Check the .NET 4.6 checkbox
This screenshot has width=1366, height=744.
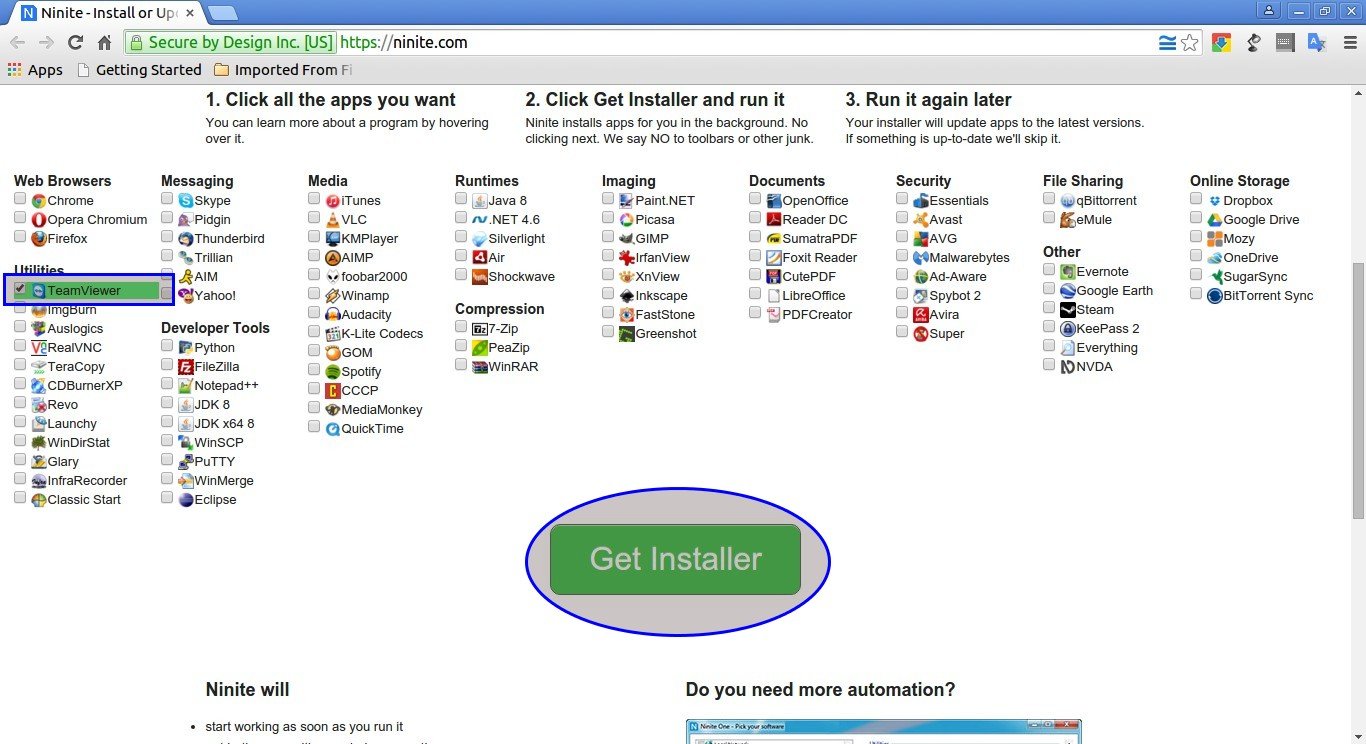[x=461, y=218]
